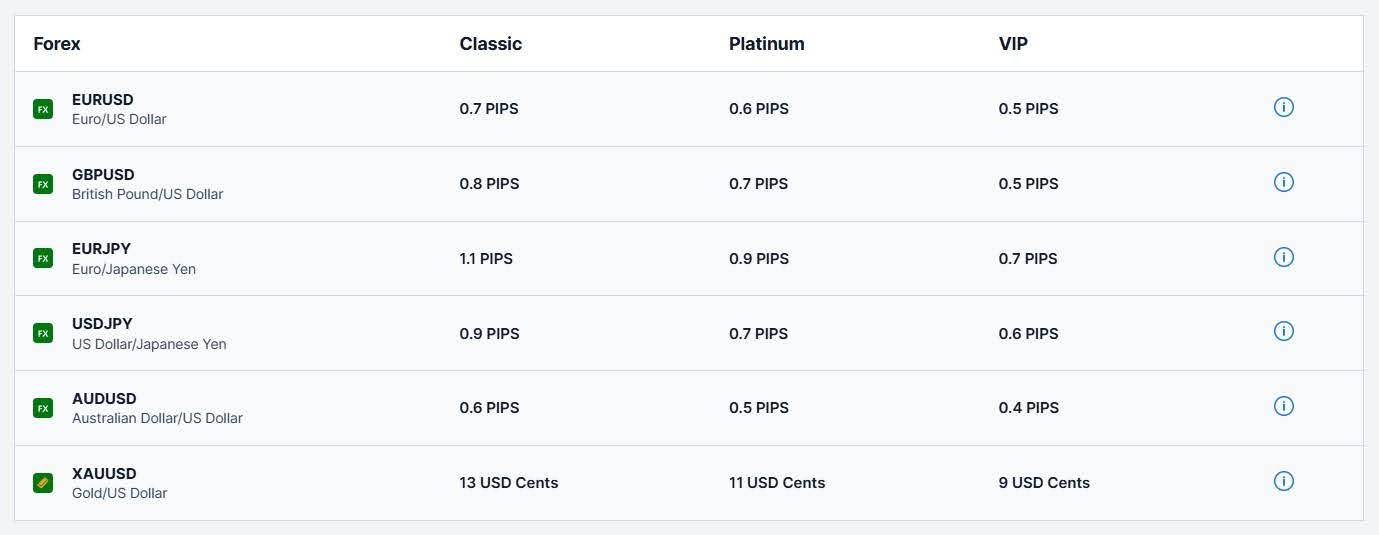
Task: Click the green FX badge beside EURUSD
Action: point(43,109)
